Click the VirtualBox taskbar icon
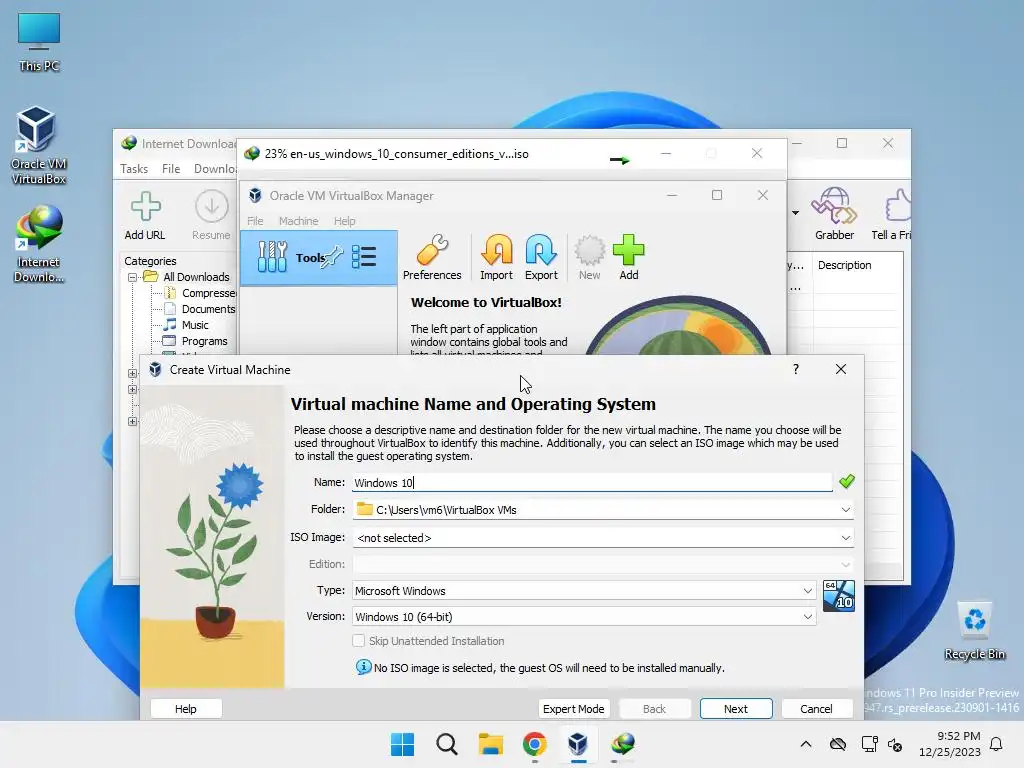Image resolution: width=1024 pixels, height=768 pixels. [x=578, y=744]
